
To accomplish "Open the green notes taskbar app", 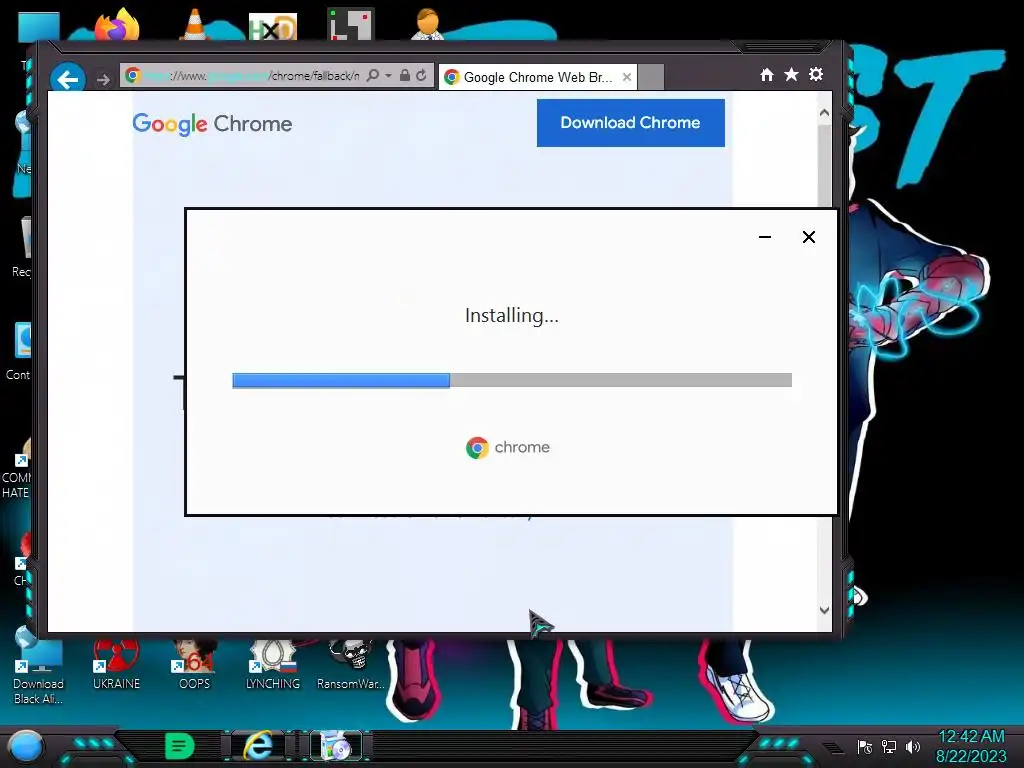I will tap(180, 746).
